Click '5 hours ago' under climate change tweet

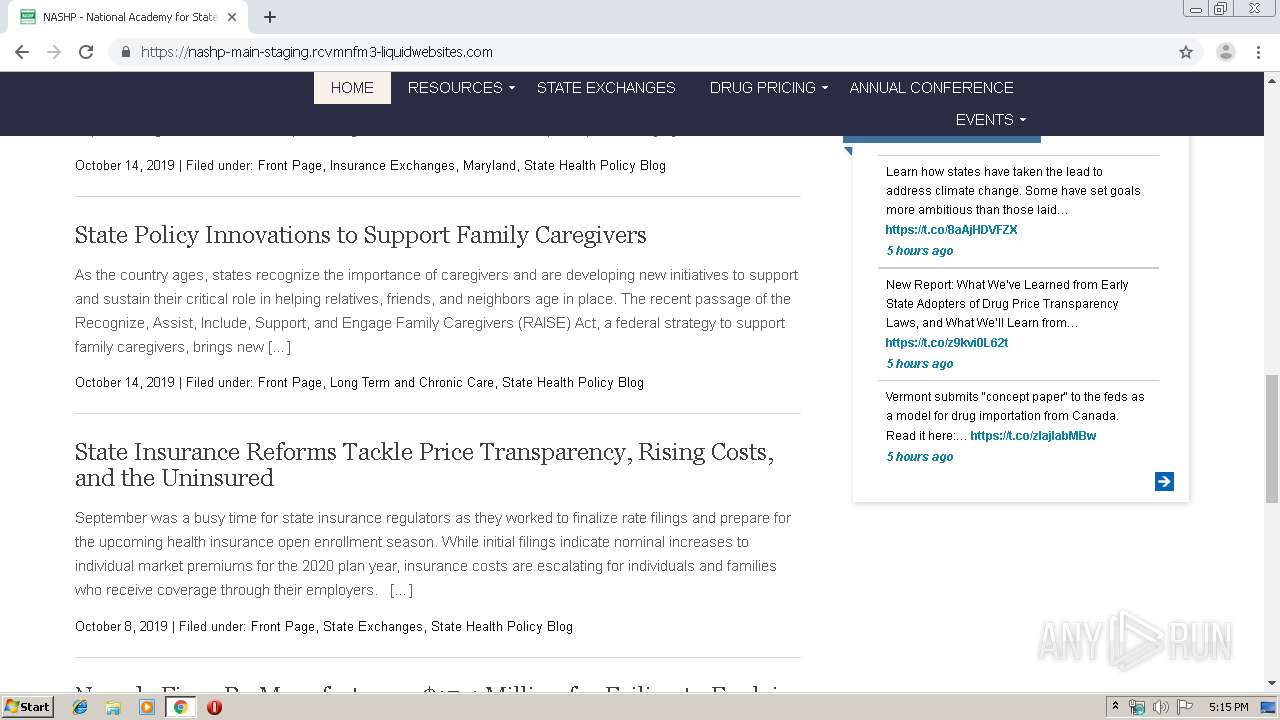click(919, 251)
